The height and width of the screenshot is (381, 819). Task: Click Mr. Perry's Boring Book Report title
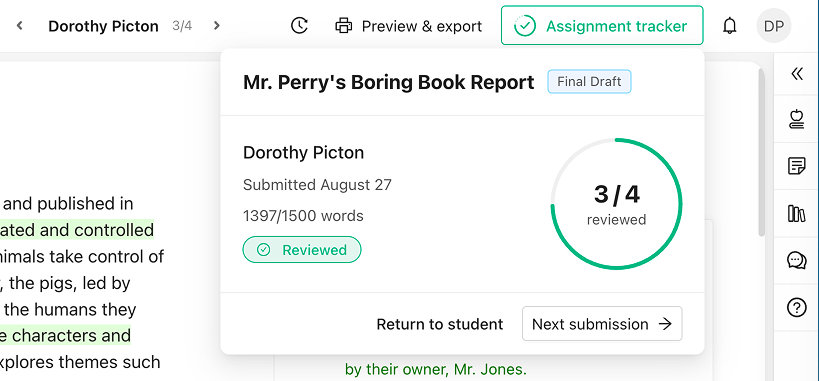389,82
